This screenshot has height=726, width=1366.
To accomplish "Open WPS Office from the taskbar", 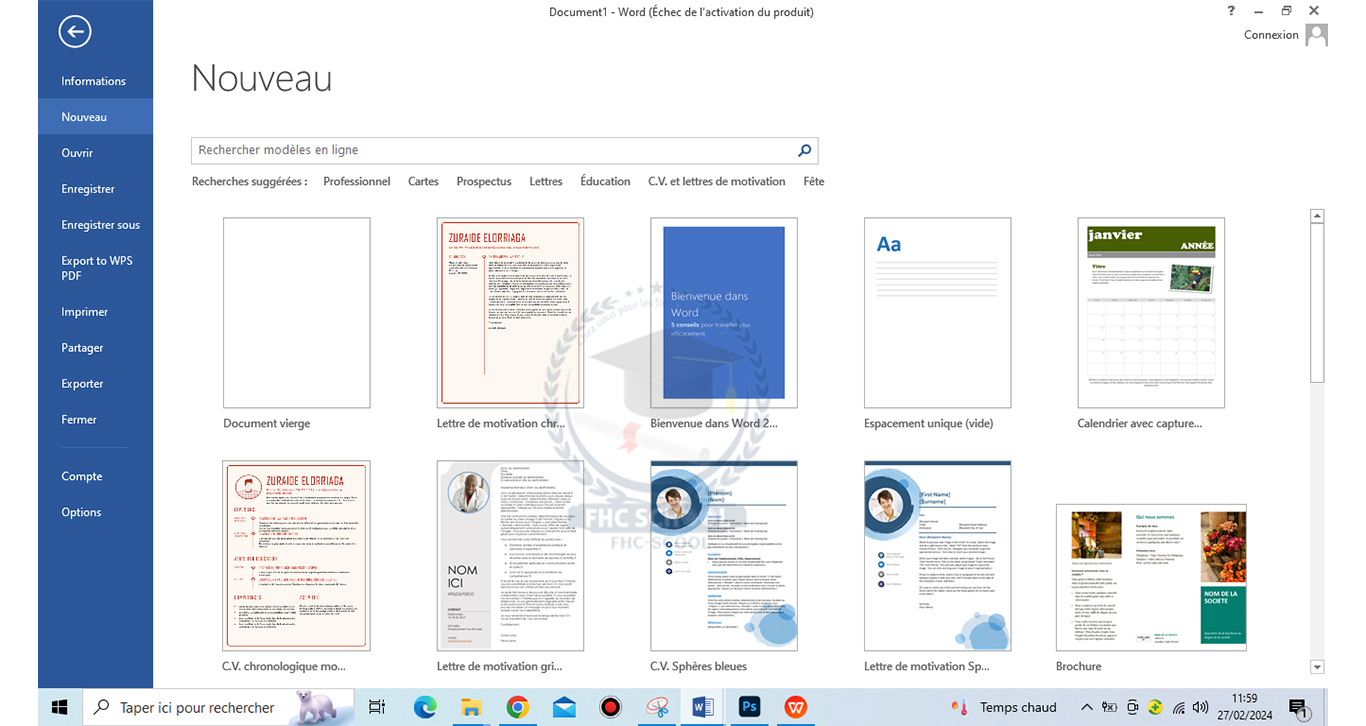I will (796, 707).
